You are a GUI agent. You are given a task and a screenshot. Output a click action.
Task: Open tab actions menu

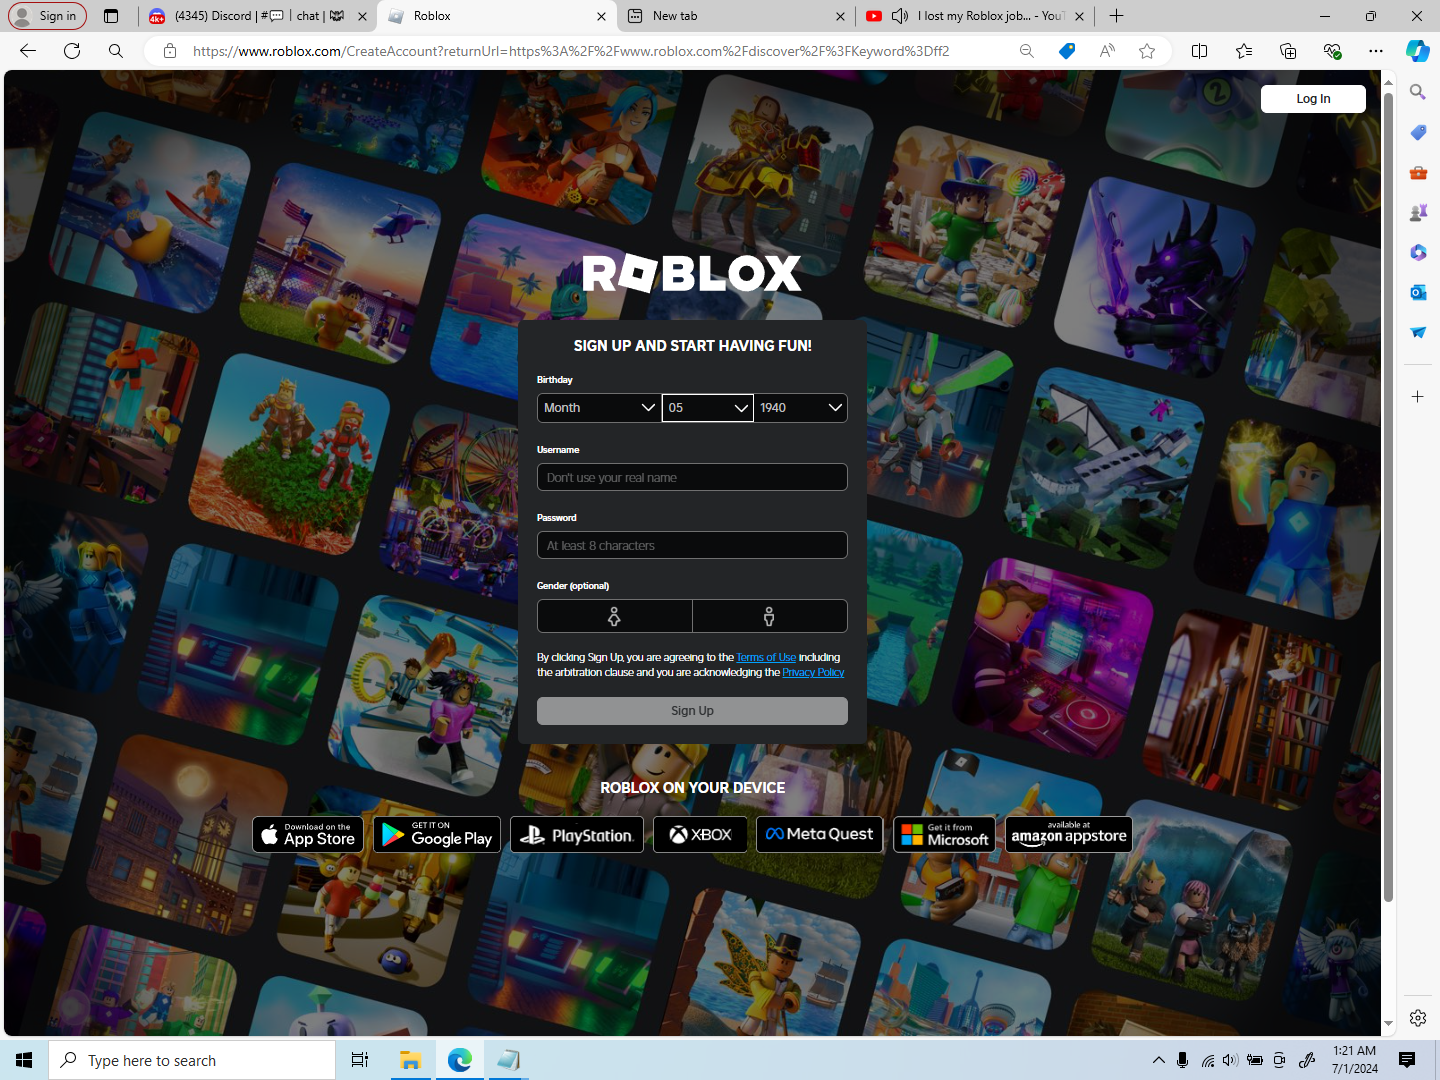click(x=111, y=16)
